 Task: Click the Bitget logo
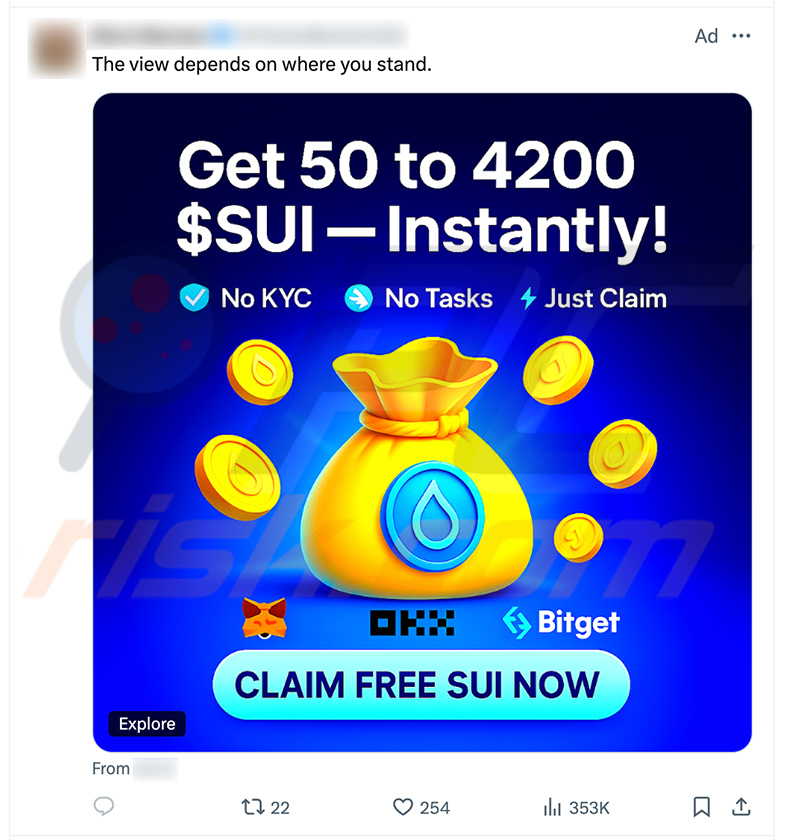pos(561,622)
